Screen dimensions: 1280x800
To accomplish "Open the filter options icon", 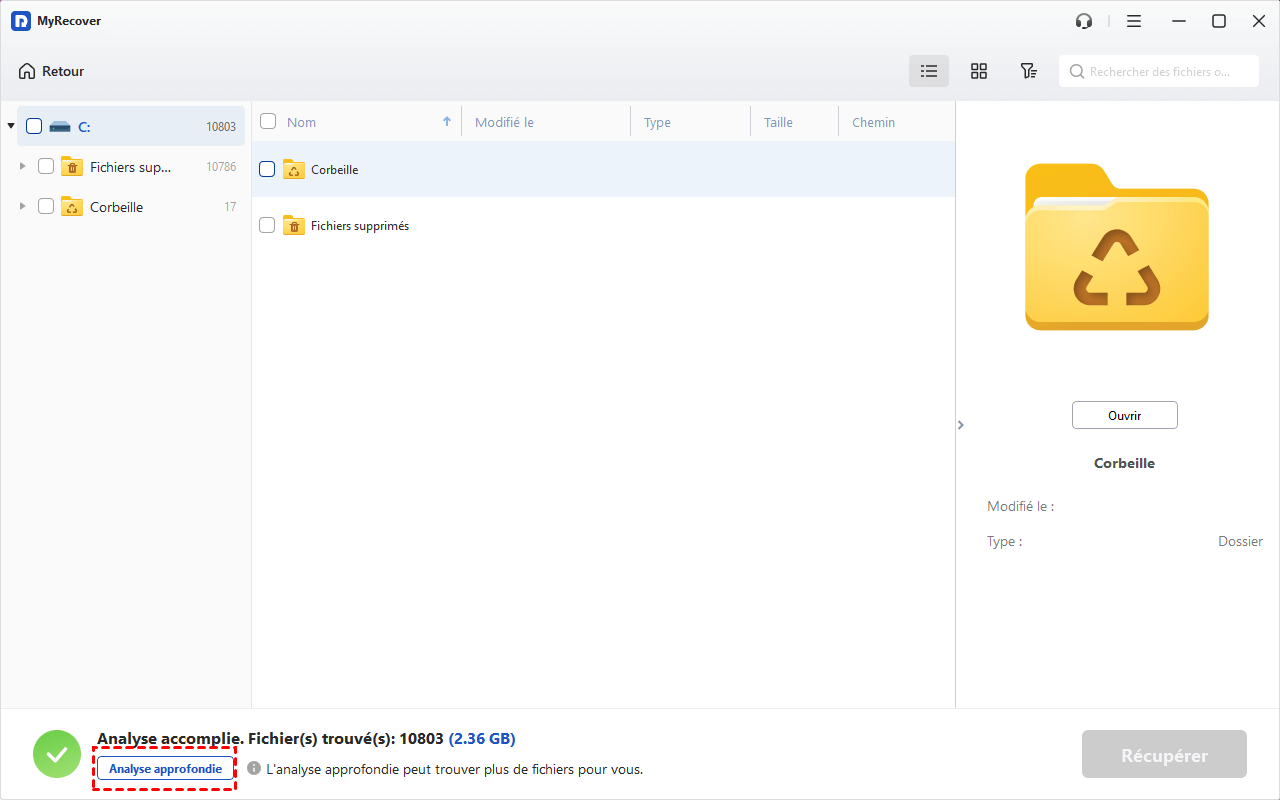I will (1028, 71).
